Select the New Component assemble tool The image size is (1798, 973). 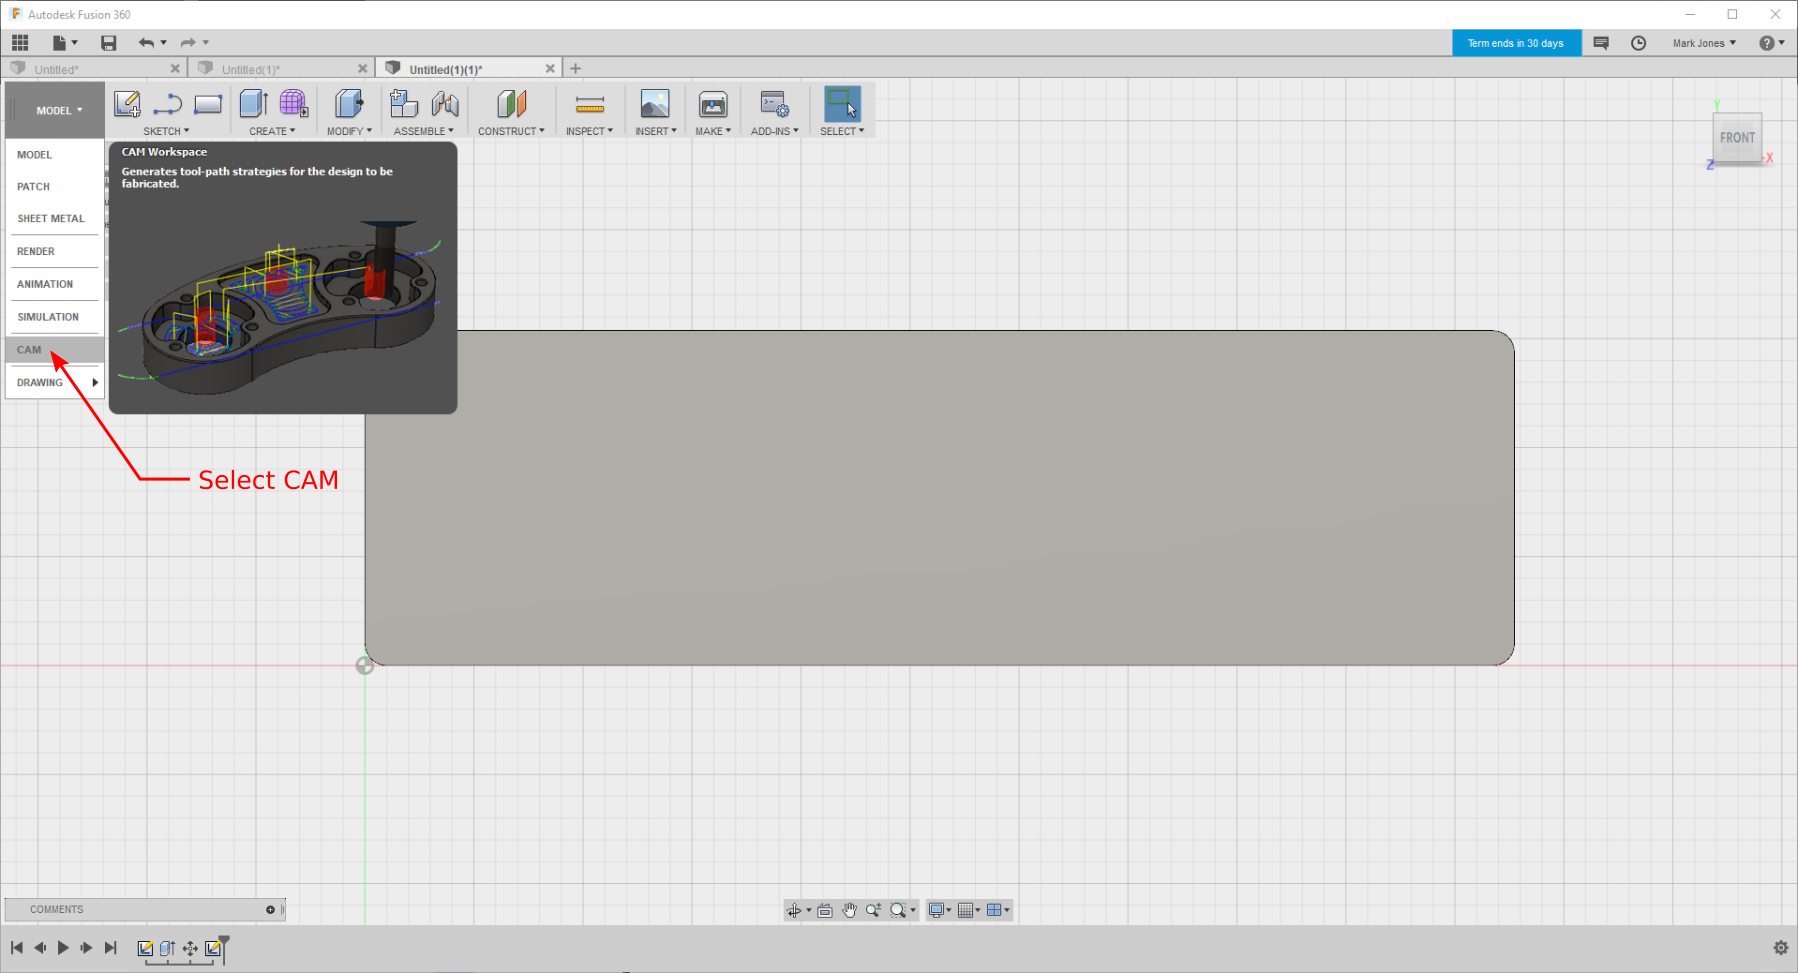click(x=404, y=104)
